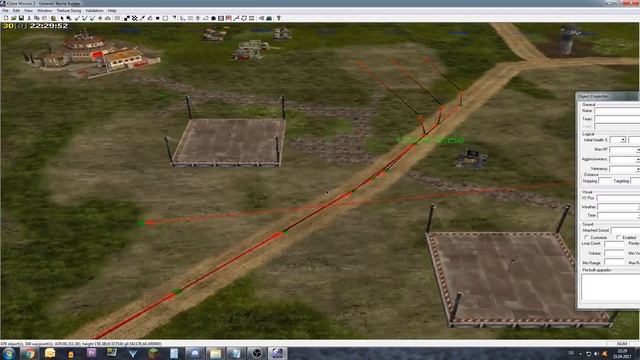Open the Aggressiveness combo box
The height and width of the screenshot is (360, 640).
click(624, 159)
